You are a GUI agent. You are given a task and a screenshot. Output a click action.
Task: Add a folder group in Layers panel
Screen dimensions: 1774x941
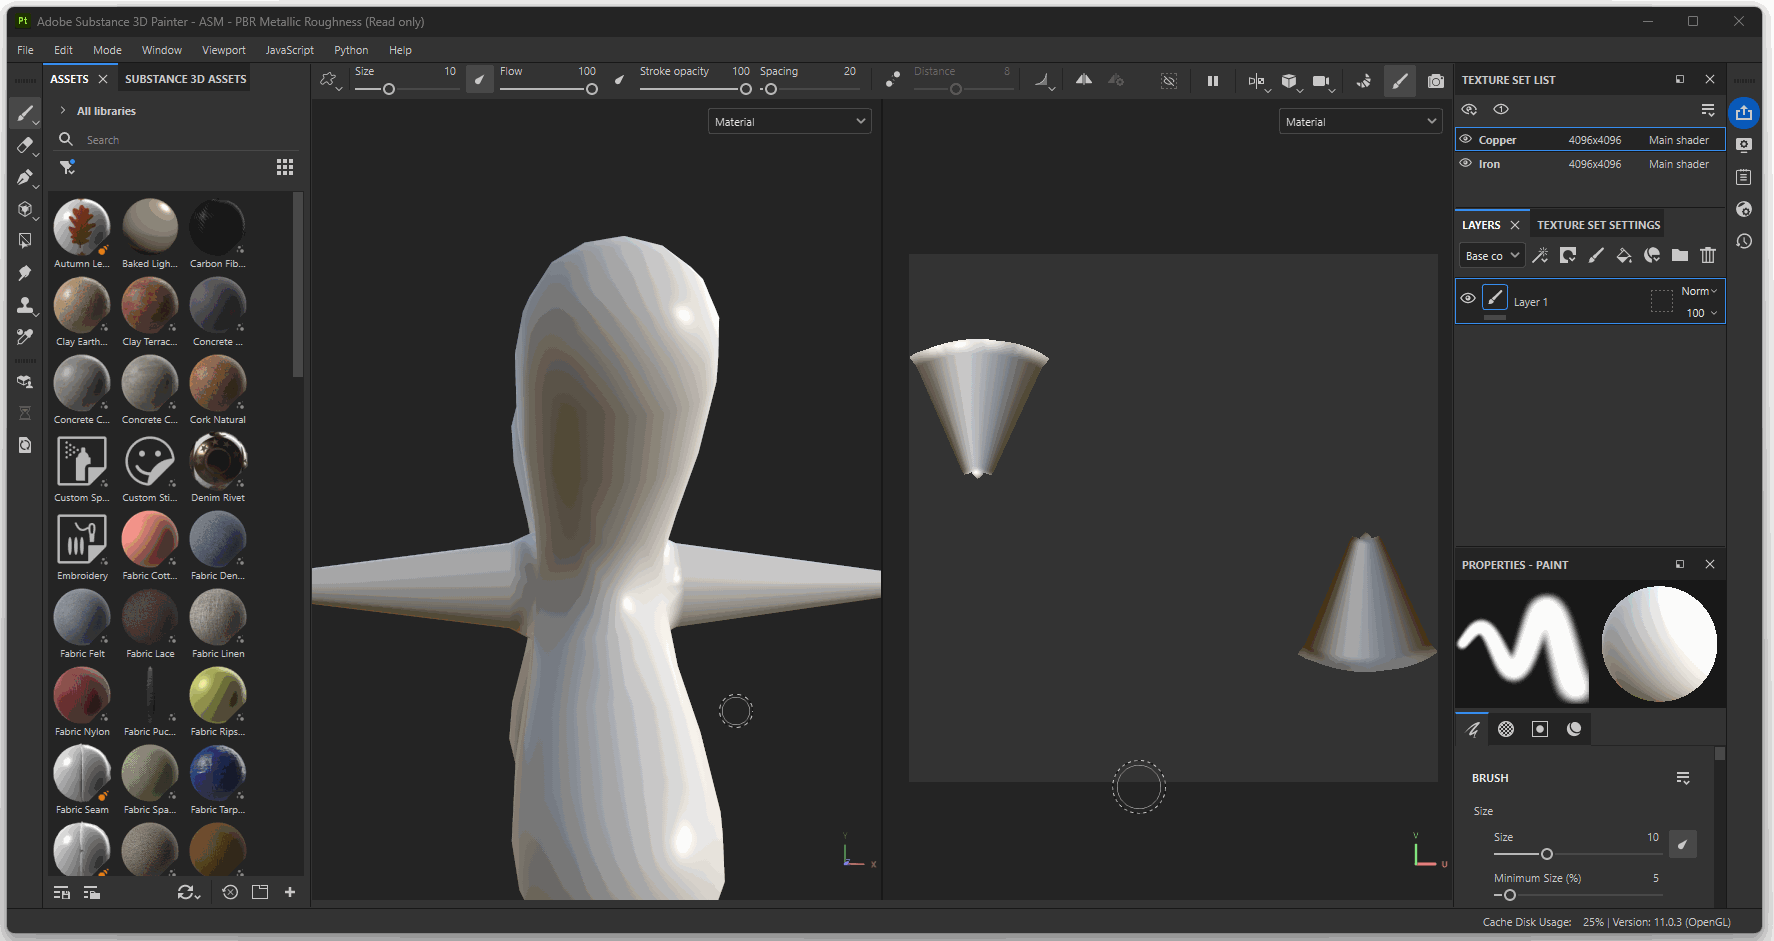[x=1680, y=256]
